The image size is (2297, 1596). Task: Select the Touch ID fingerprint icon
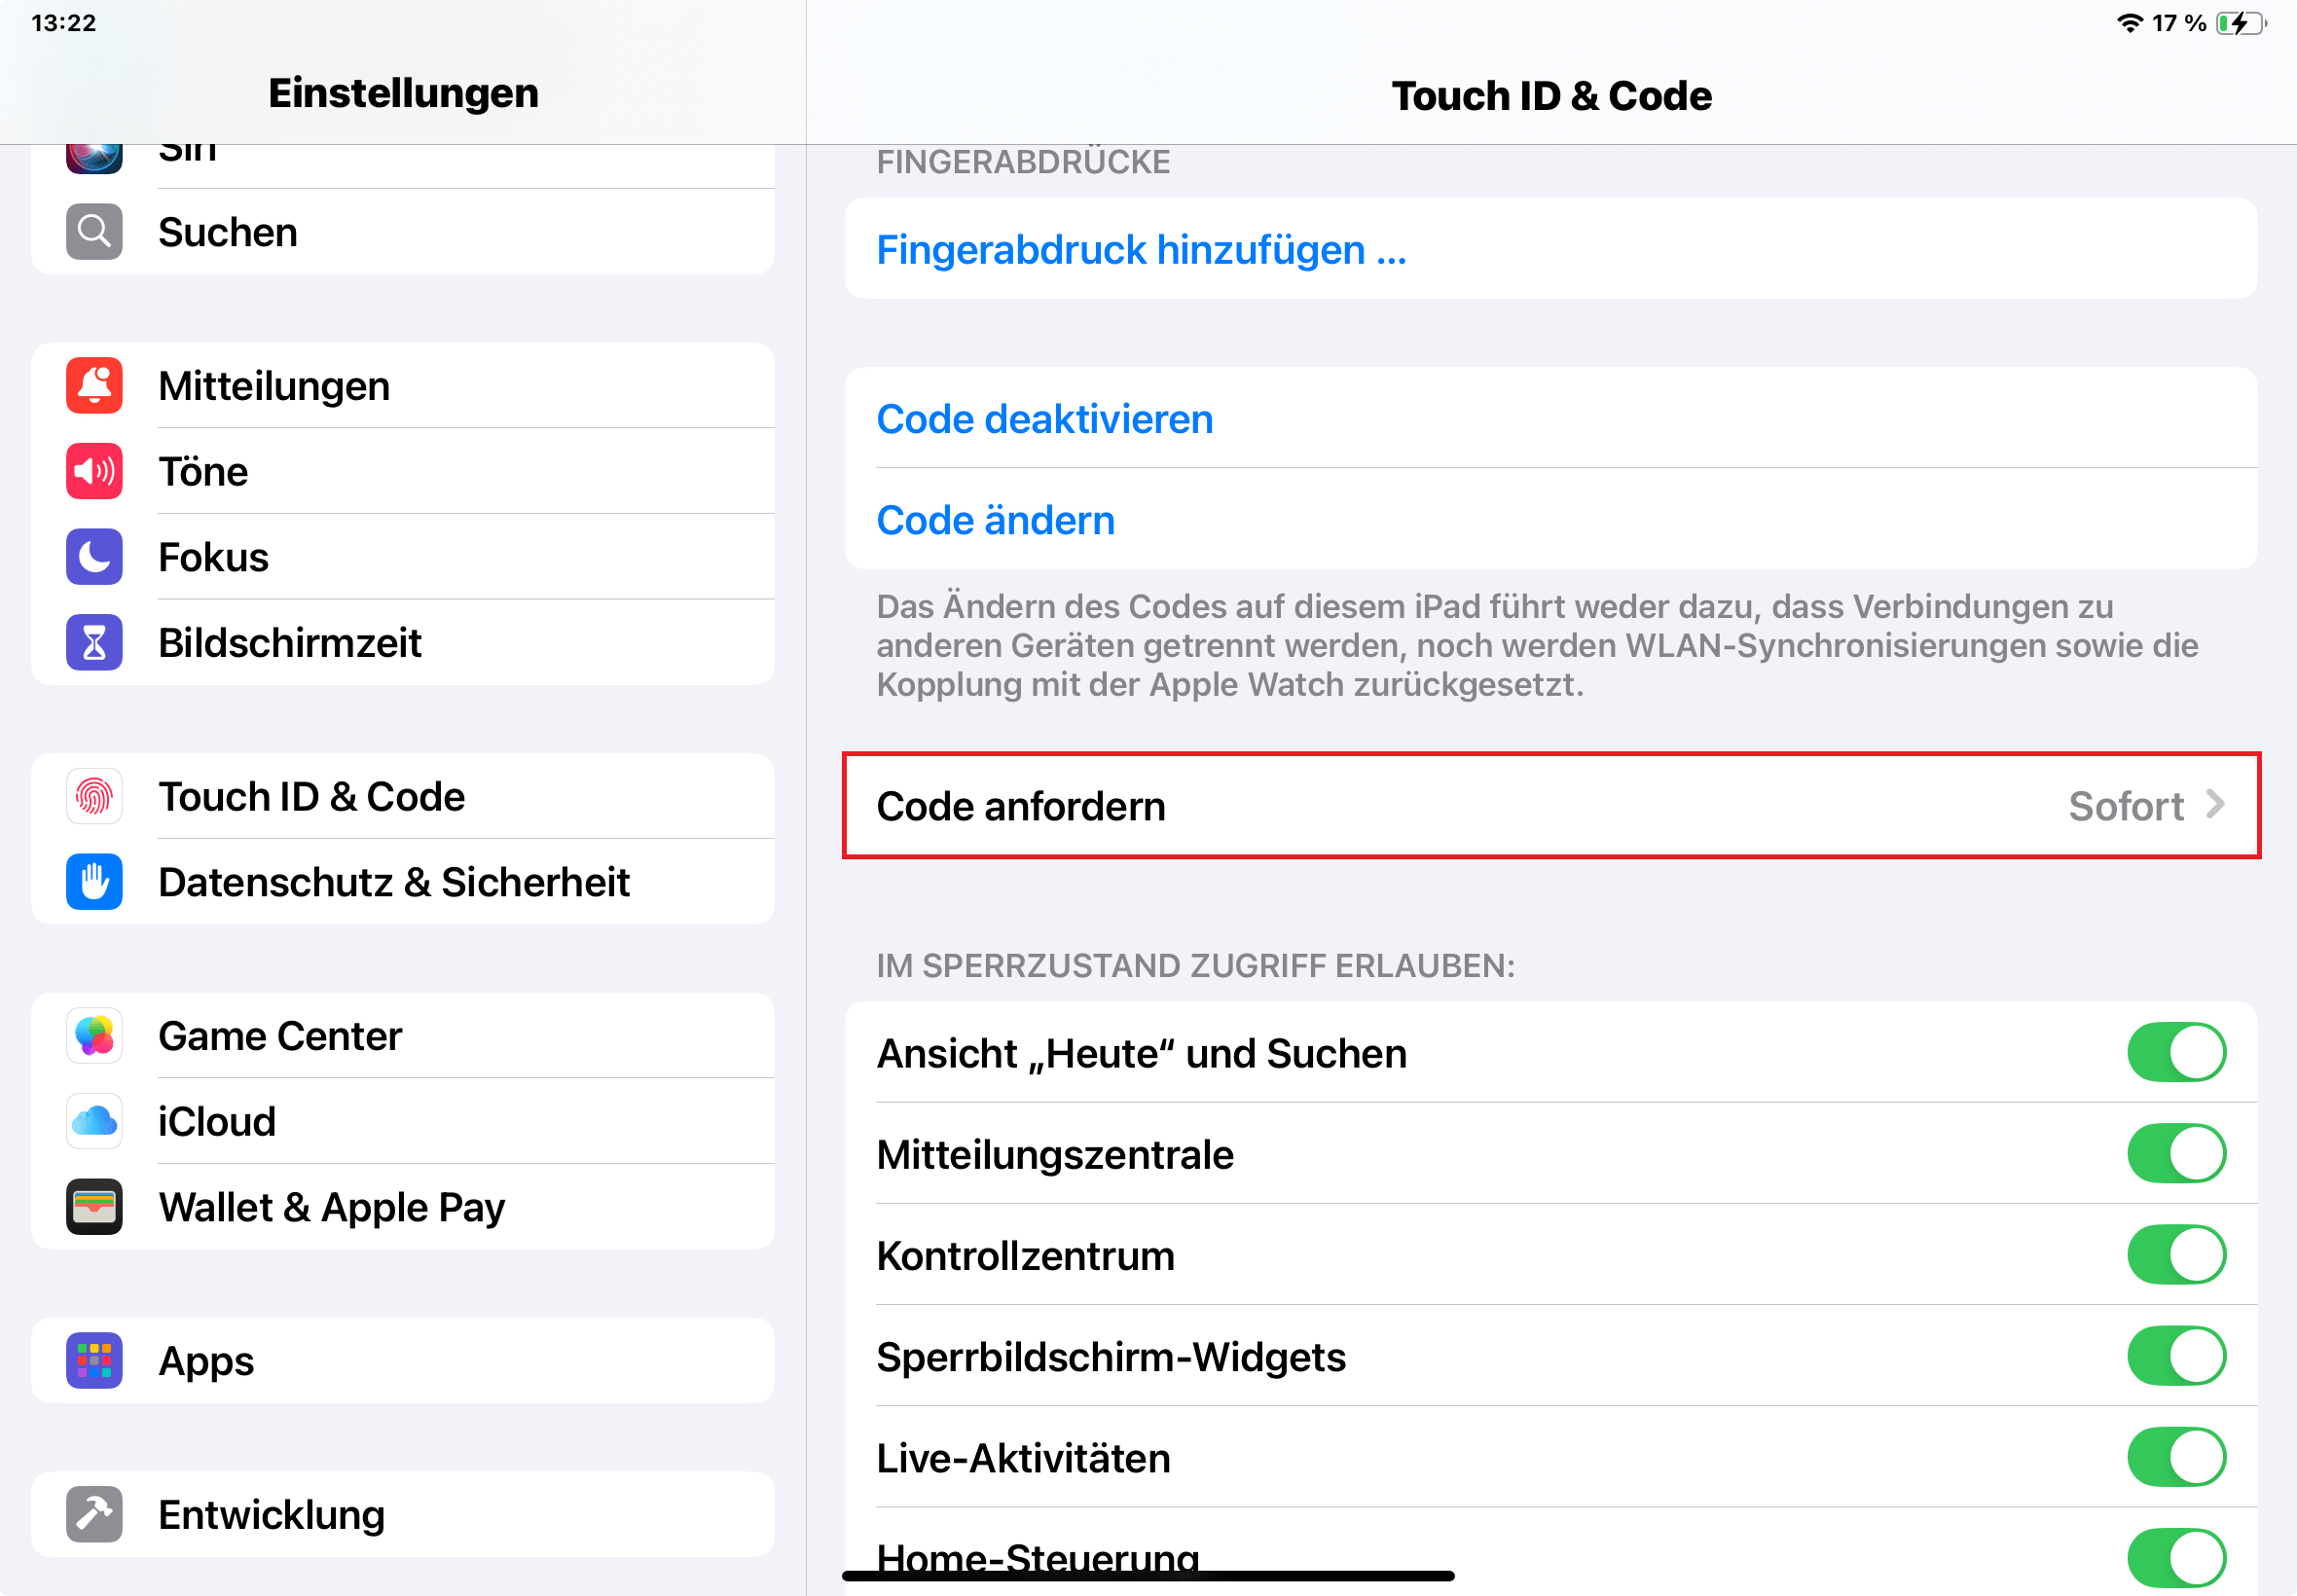point(93,796)
